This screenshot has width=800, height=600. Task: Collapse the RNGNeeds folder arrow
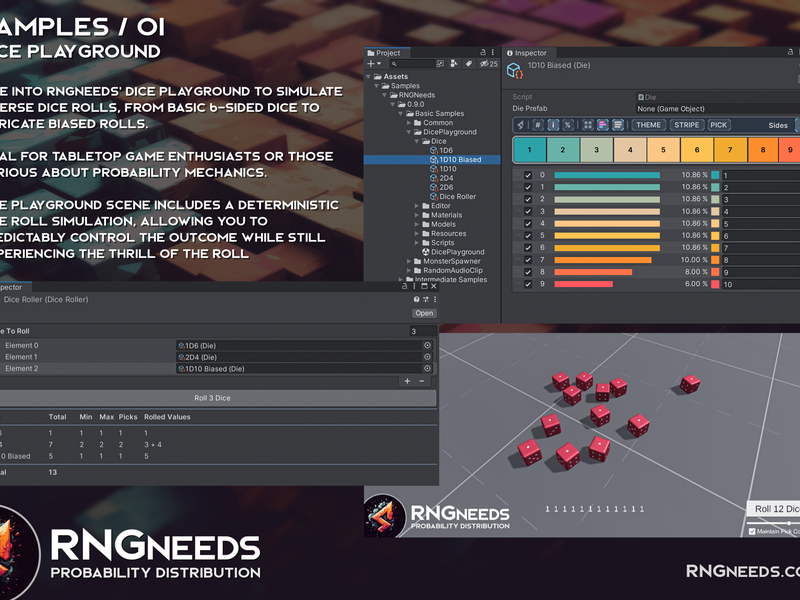pyautogui.click(x=384, y=95)
